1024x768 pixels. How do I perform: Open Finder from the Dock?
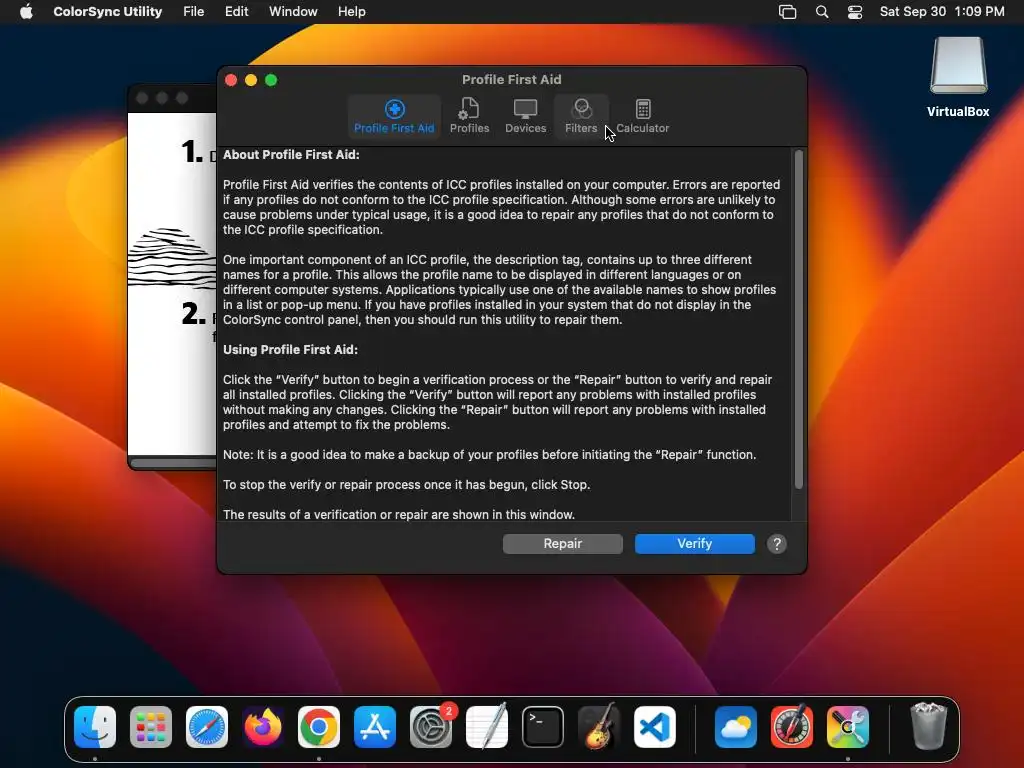[x=95, y=726]
